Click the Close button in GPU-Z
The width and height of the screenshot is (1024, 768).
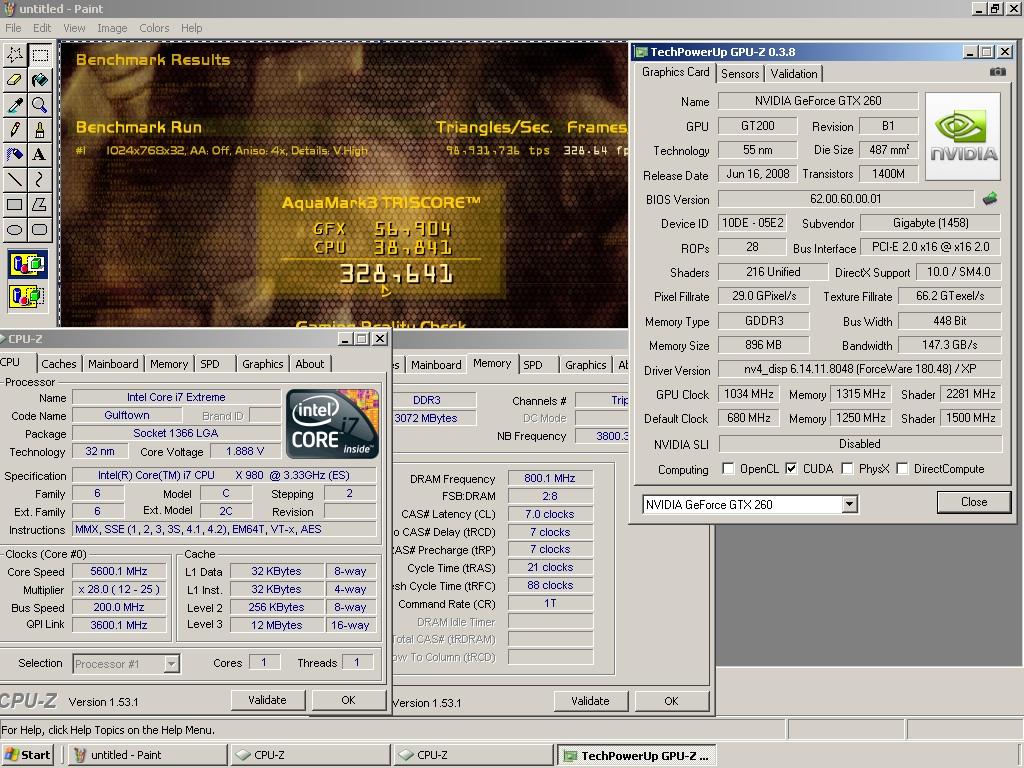pyautogui.click(x=974, y=502)
